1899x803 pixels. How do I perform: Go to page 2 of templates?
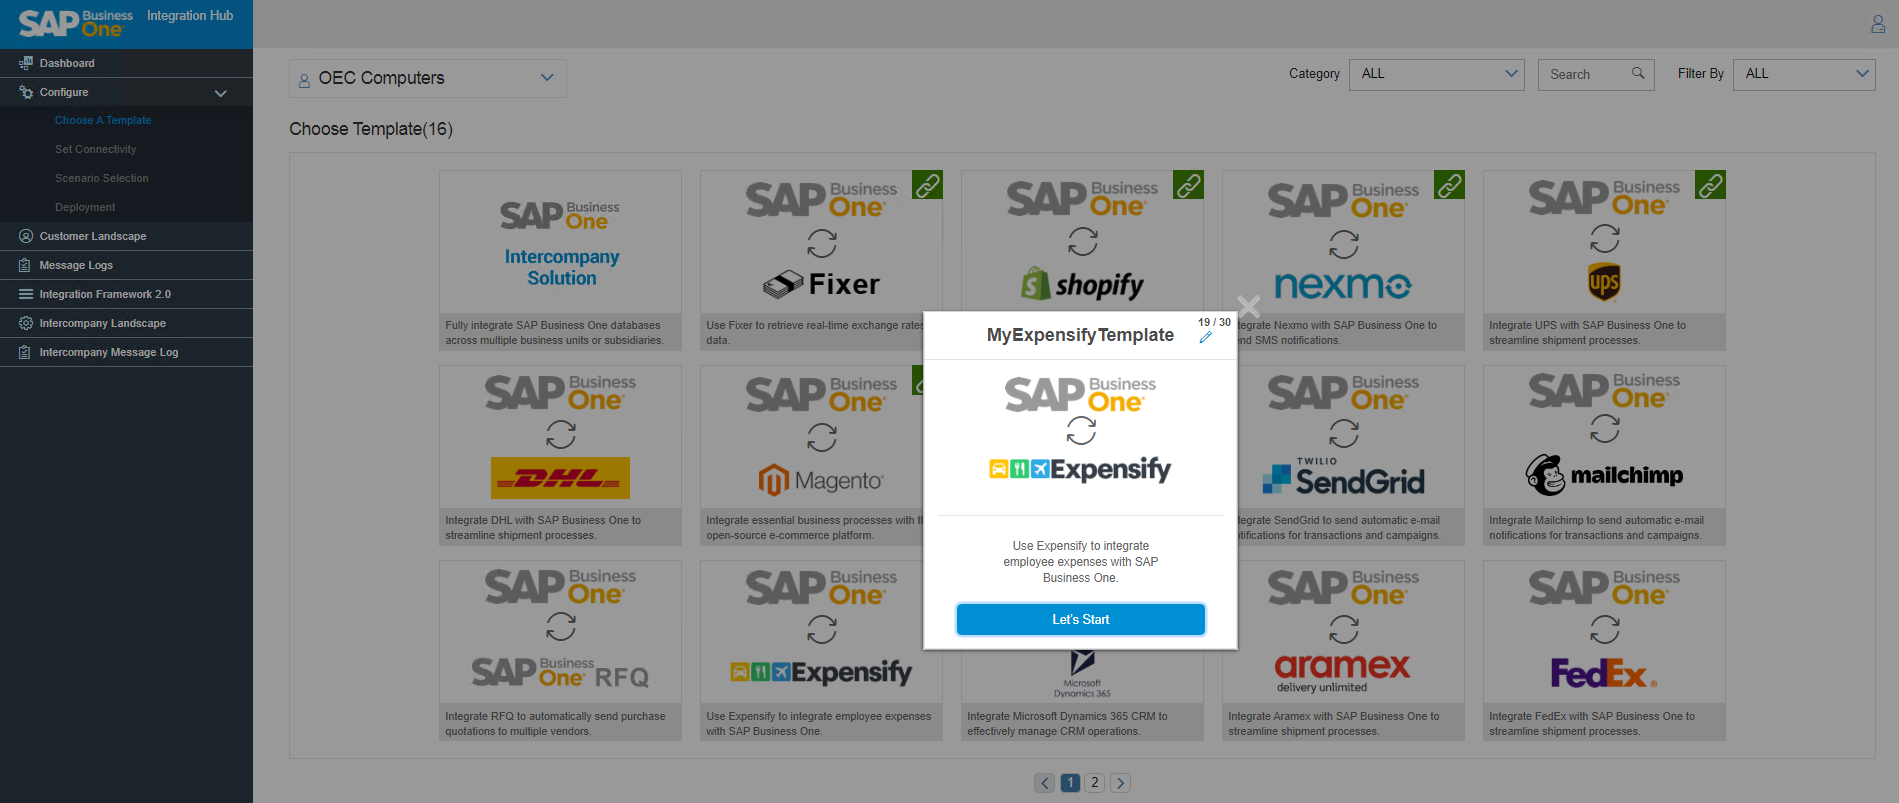click(1095, 783)
